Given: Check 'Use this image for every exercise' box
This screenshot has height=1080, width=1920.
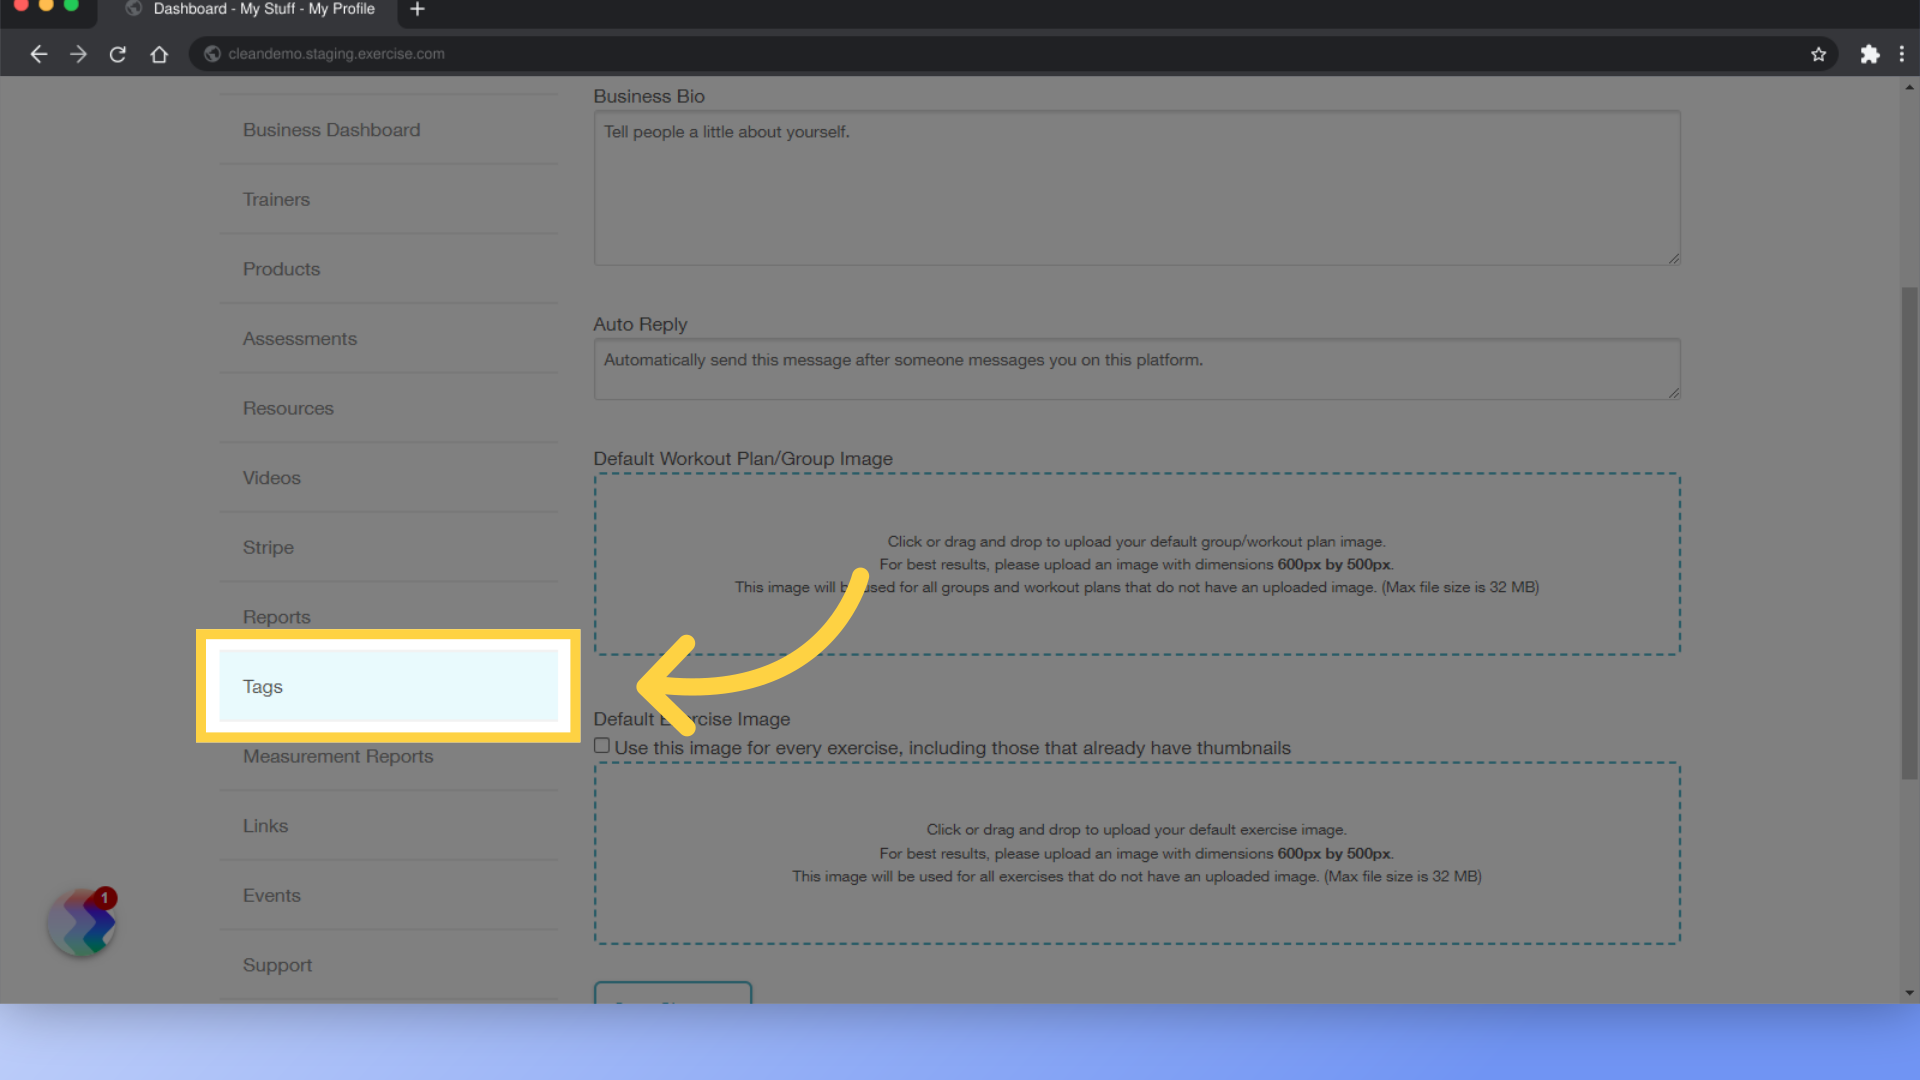Looking at the screenshot, I should click(602, 746).
